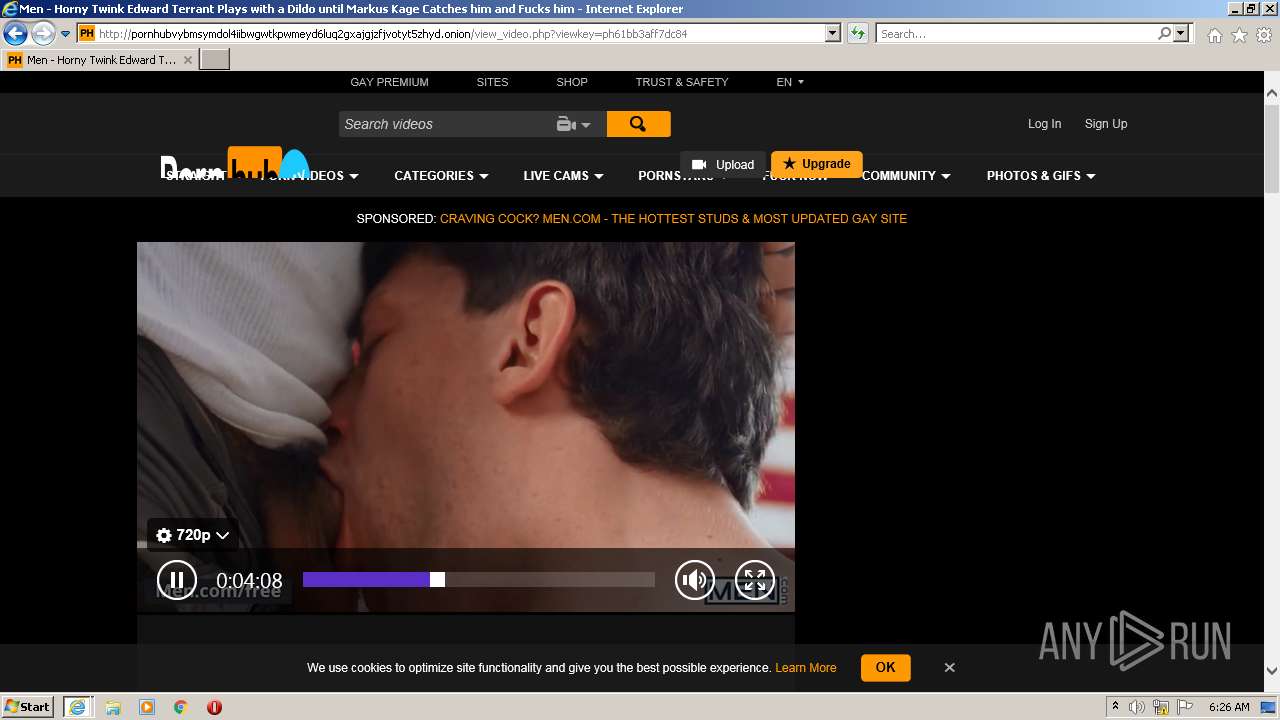1280x720 pixels.
Task: Accept cookies with the OK button
Action: pyautogui.click(x=885, y=667)
